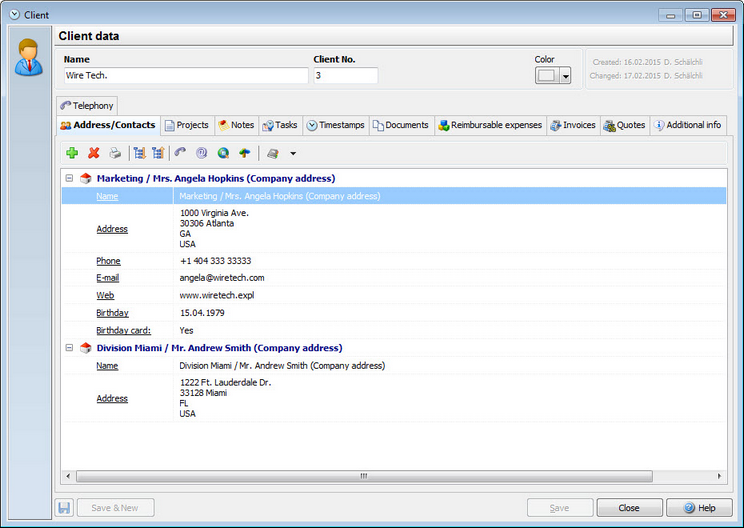Image resolution: width=744 pixels, height=528 pixels.
Task: Click the E-mail field label link
Action: pos(108,278)
